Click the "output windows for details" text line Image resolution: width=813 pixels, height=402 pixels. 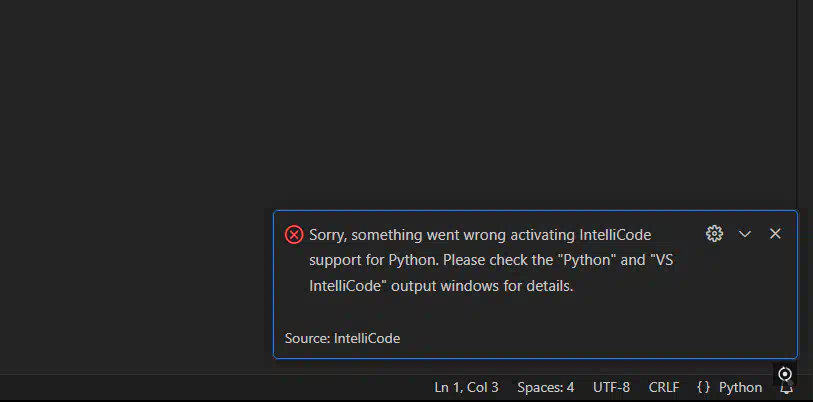(x=441, y=286)
